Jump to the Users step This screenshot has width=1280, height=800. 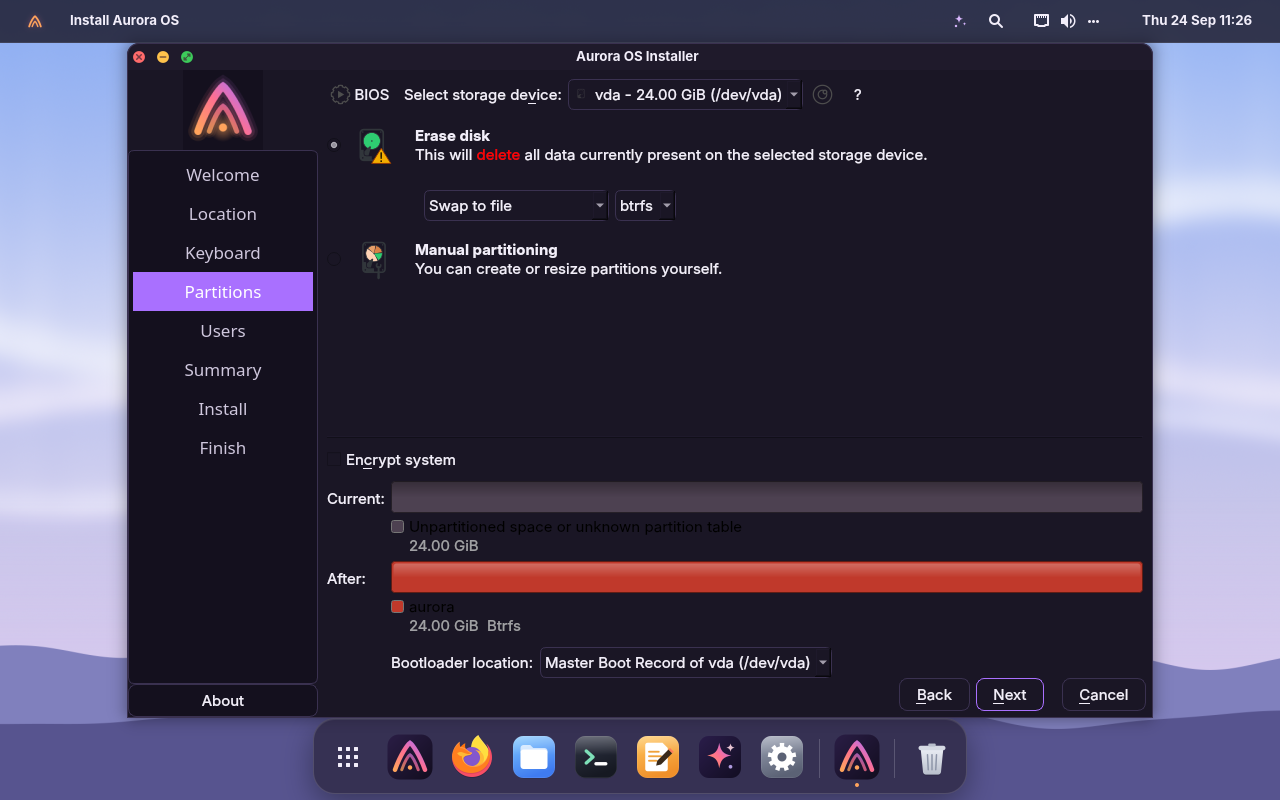(x=223, y=331)
